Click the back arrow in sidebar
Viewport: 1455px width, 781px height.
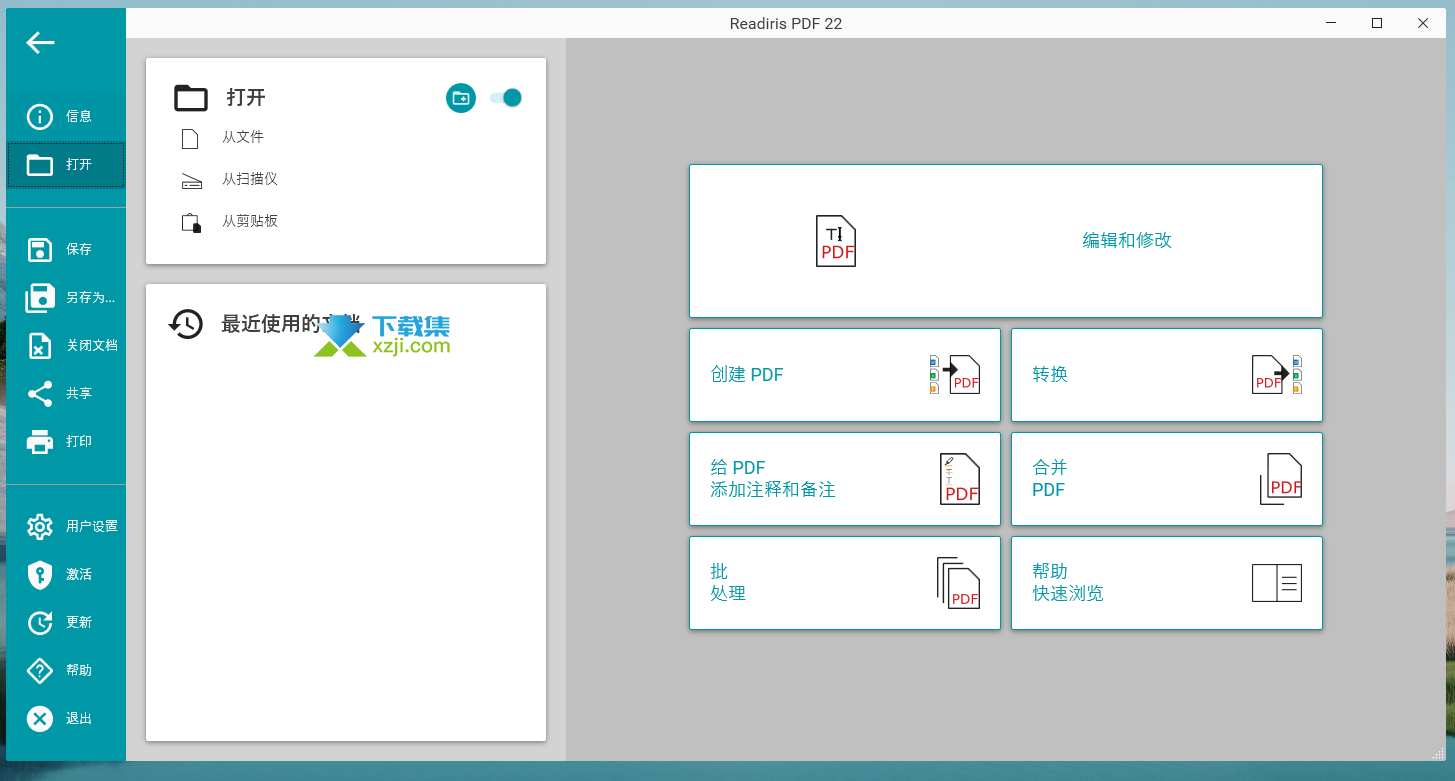(x=40, y=42)
